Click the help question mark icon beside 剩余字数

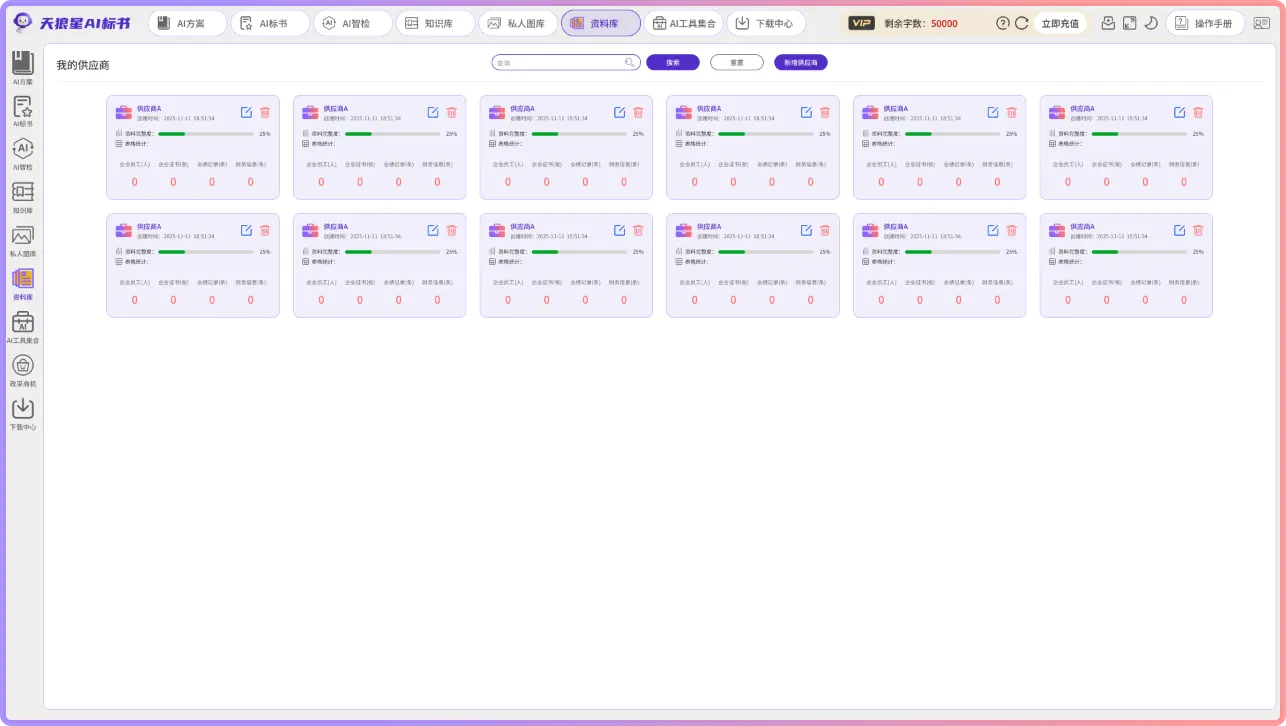pos(1003,23)
